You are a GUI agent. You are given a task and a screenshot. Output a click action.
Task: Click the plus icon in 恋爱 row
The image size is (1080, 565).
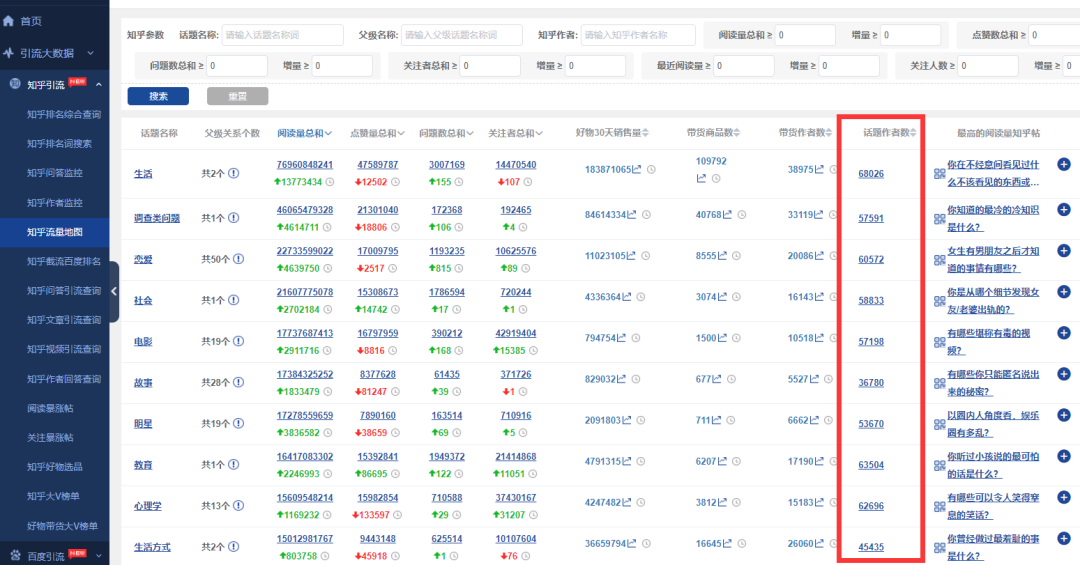(x=1064, y=251)
